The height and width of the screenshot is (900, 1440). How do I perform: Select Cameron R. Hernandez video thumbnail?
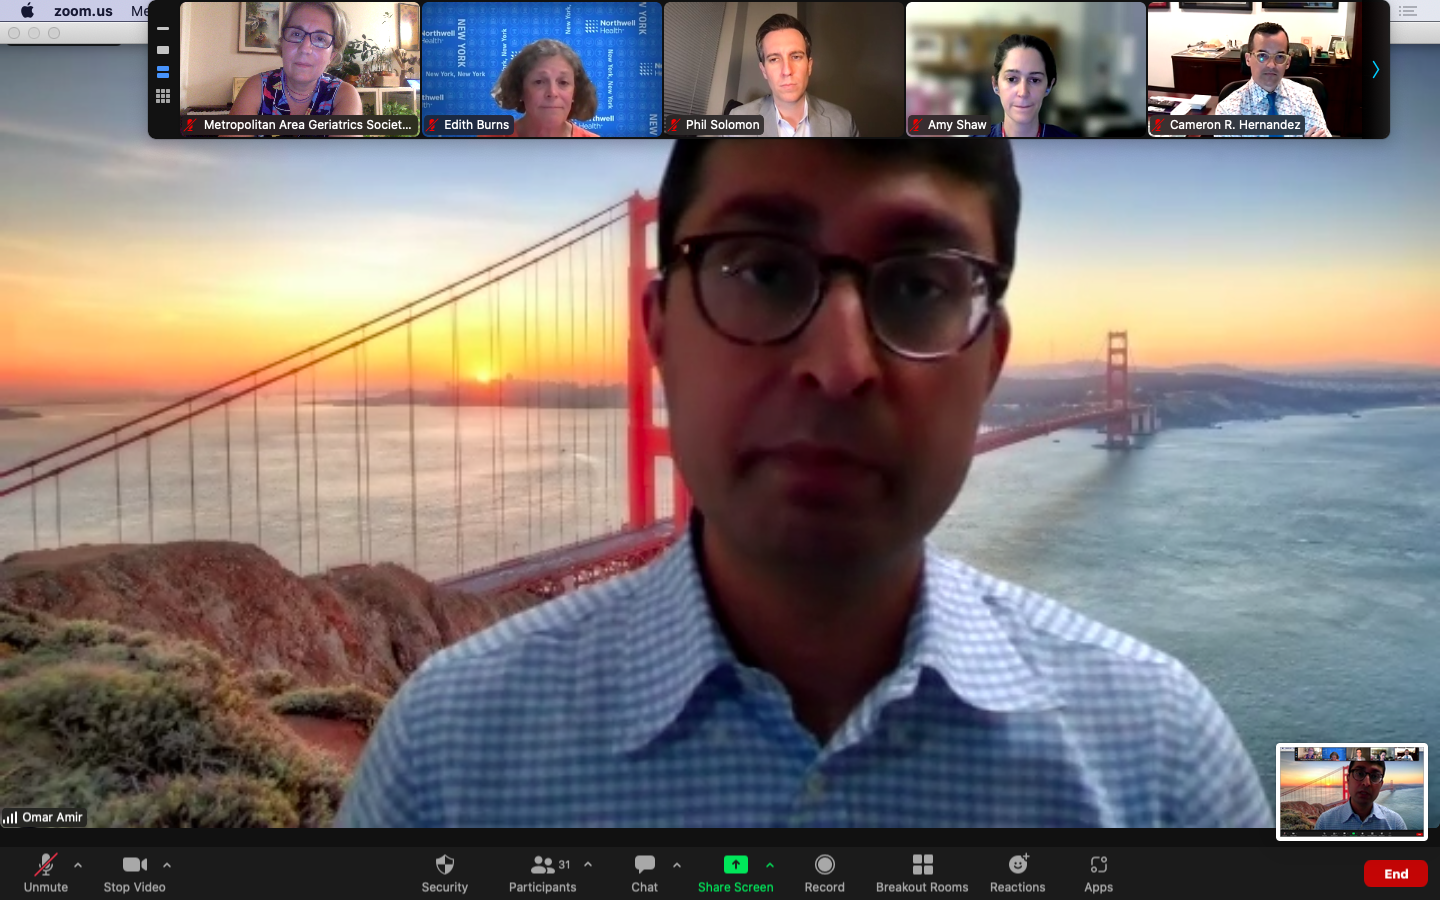1268,69
